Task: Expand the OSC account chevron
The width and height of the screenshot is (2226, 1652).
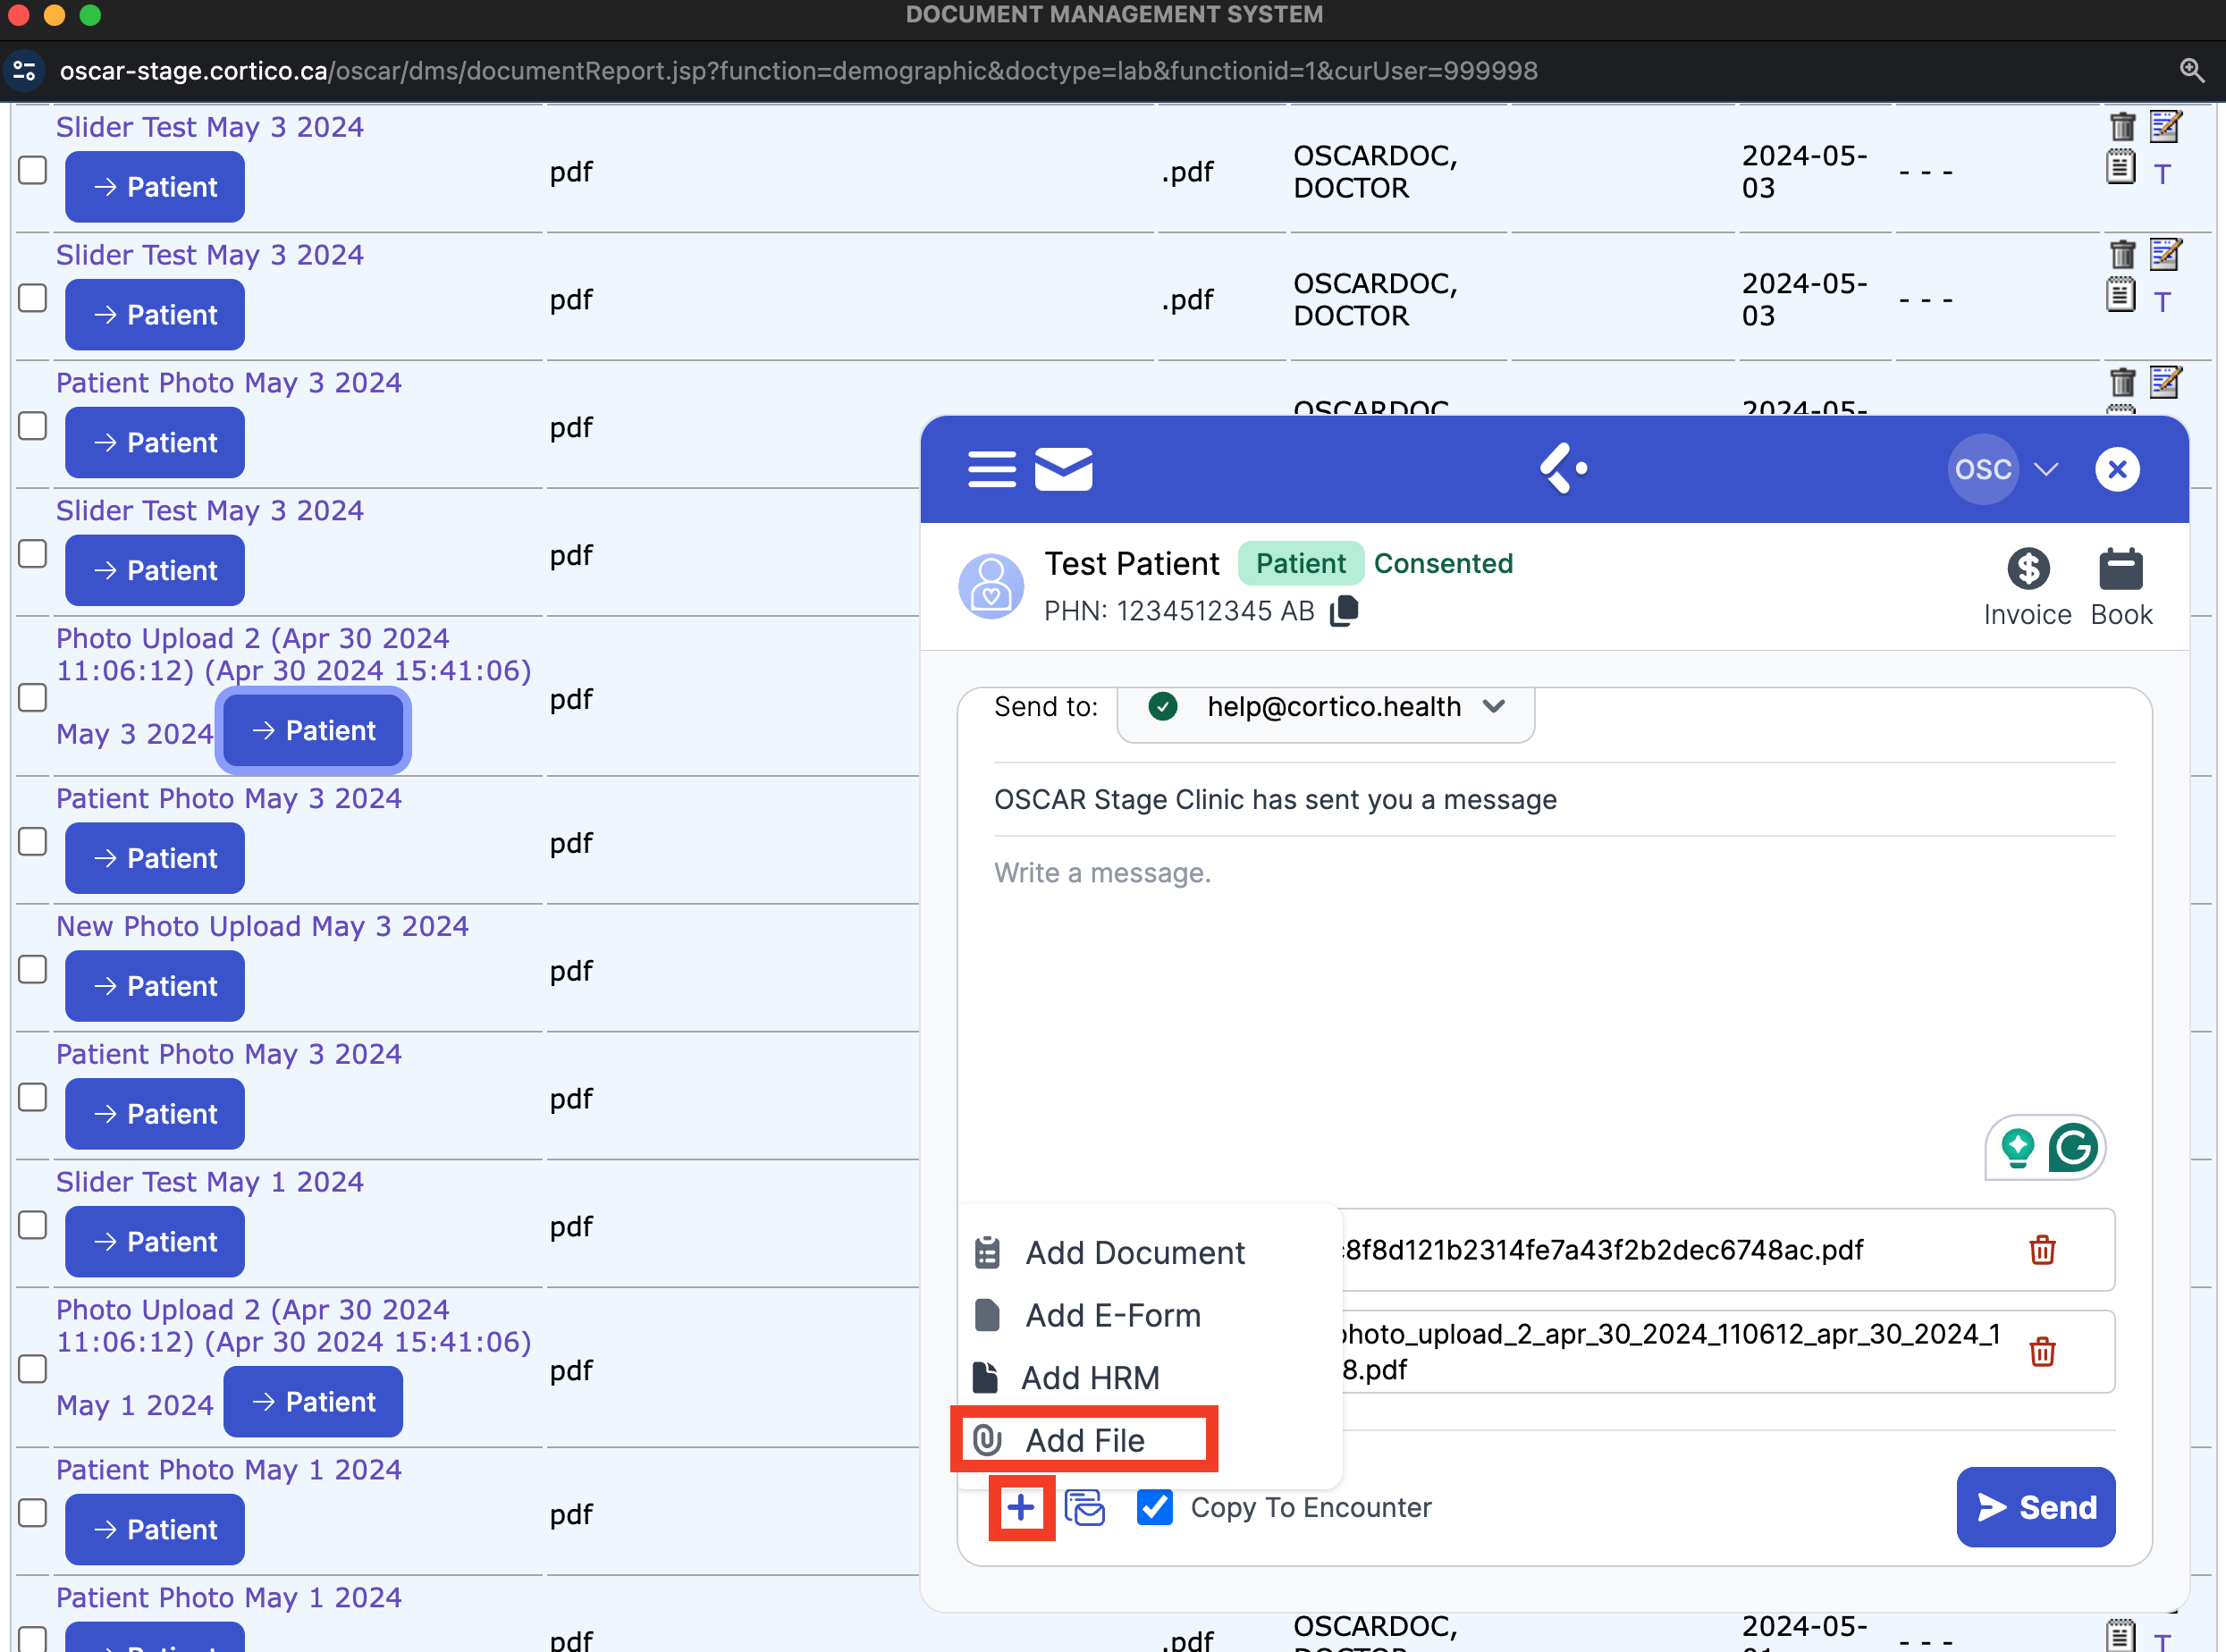Action: pos(2046,469)
